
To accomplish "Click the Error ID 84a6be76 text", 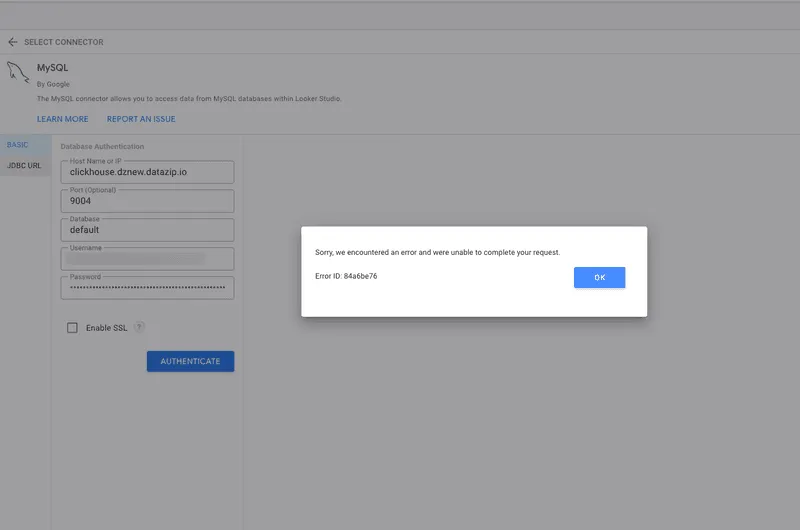I will coord(346,276).
